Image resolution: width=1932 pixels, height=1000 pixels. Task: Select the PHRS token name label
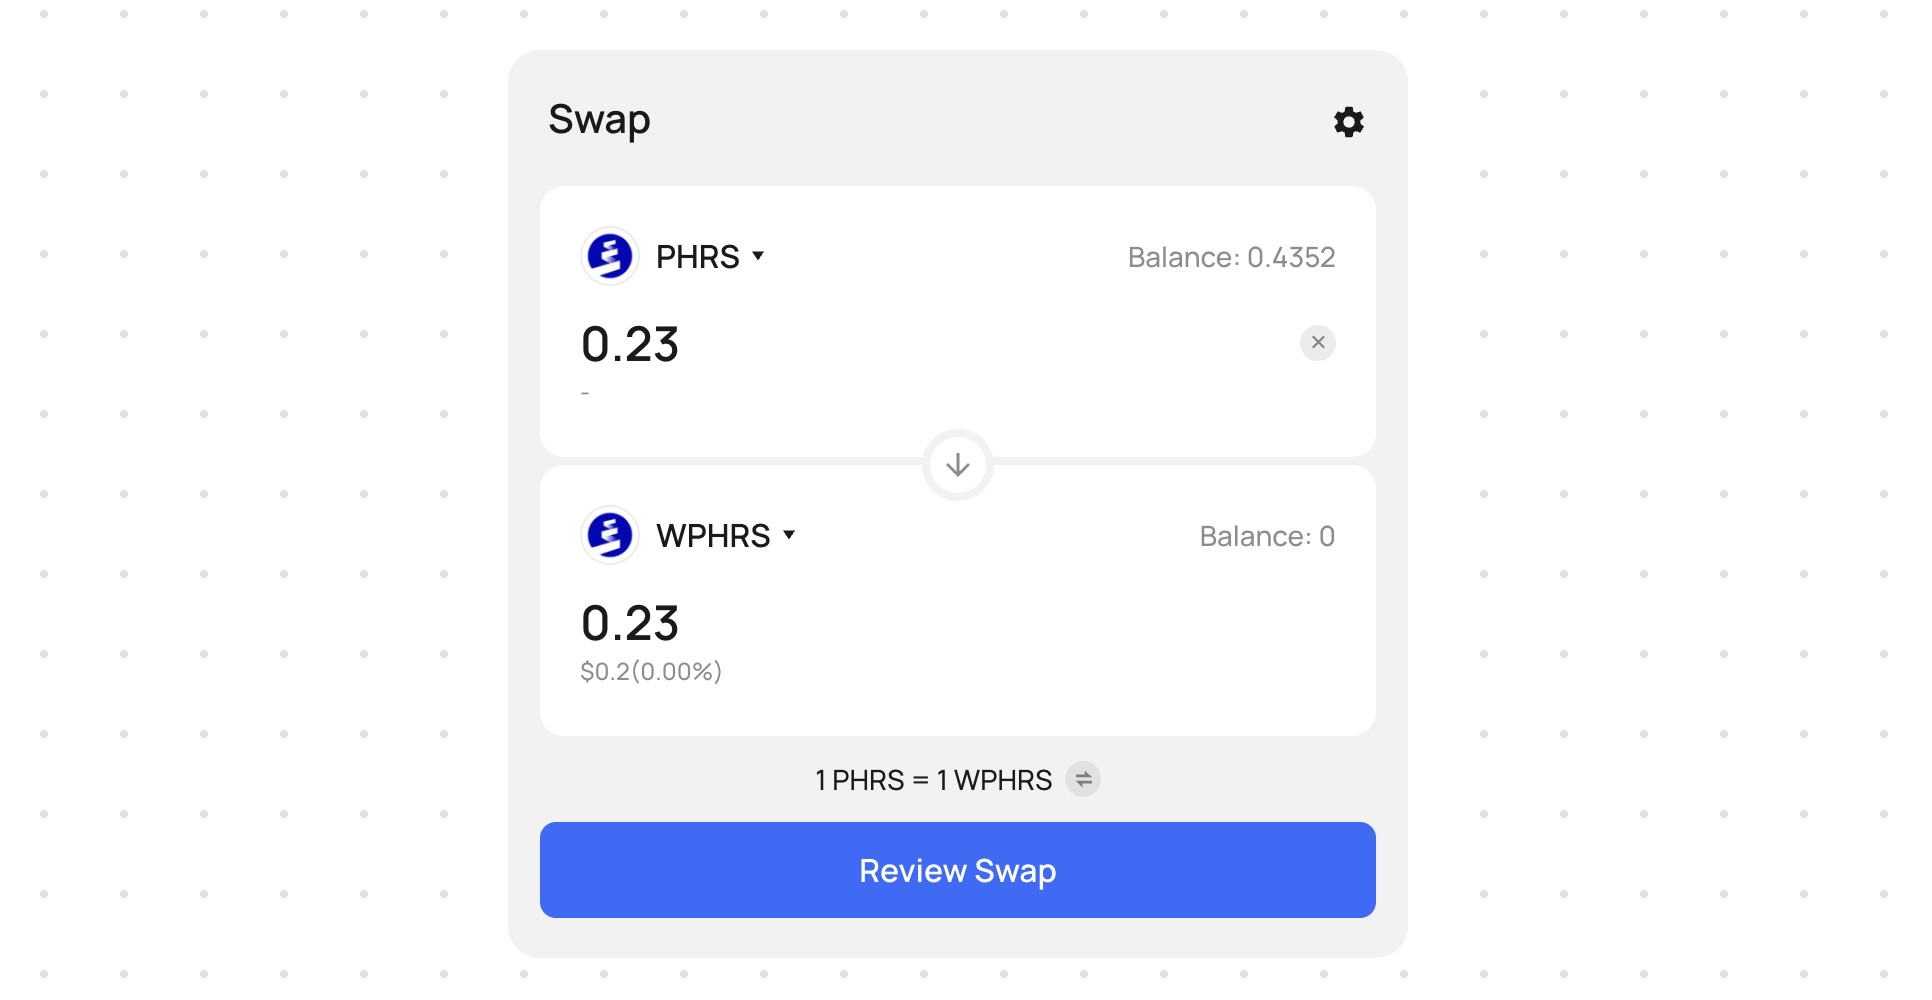coord(697,257)
